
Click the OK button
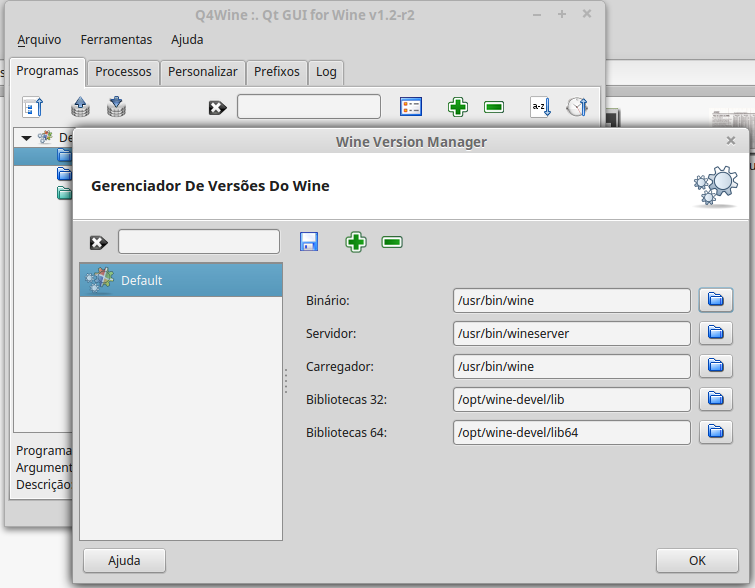click(x=697, y=561)
